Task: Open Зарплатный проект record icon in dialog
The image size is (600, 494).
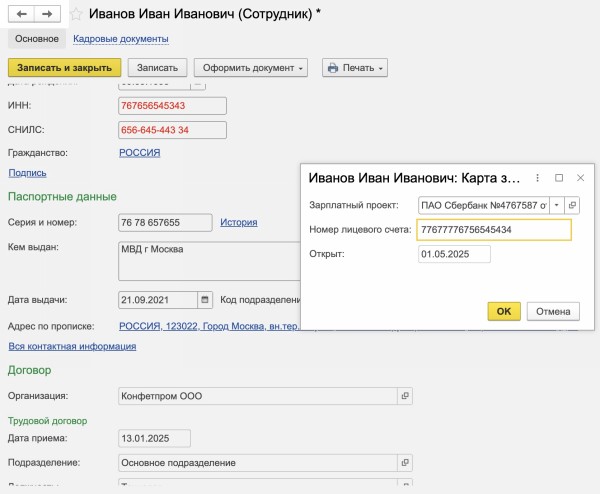Action: [572, 205]
